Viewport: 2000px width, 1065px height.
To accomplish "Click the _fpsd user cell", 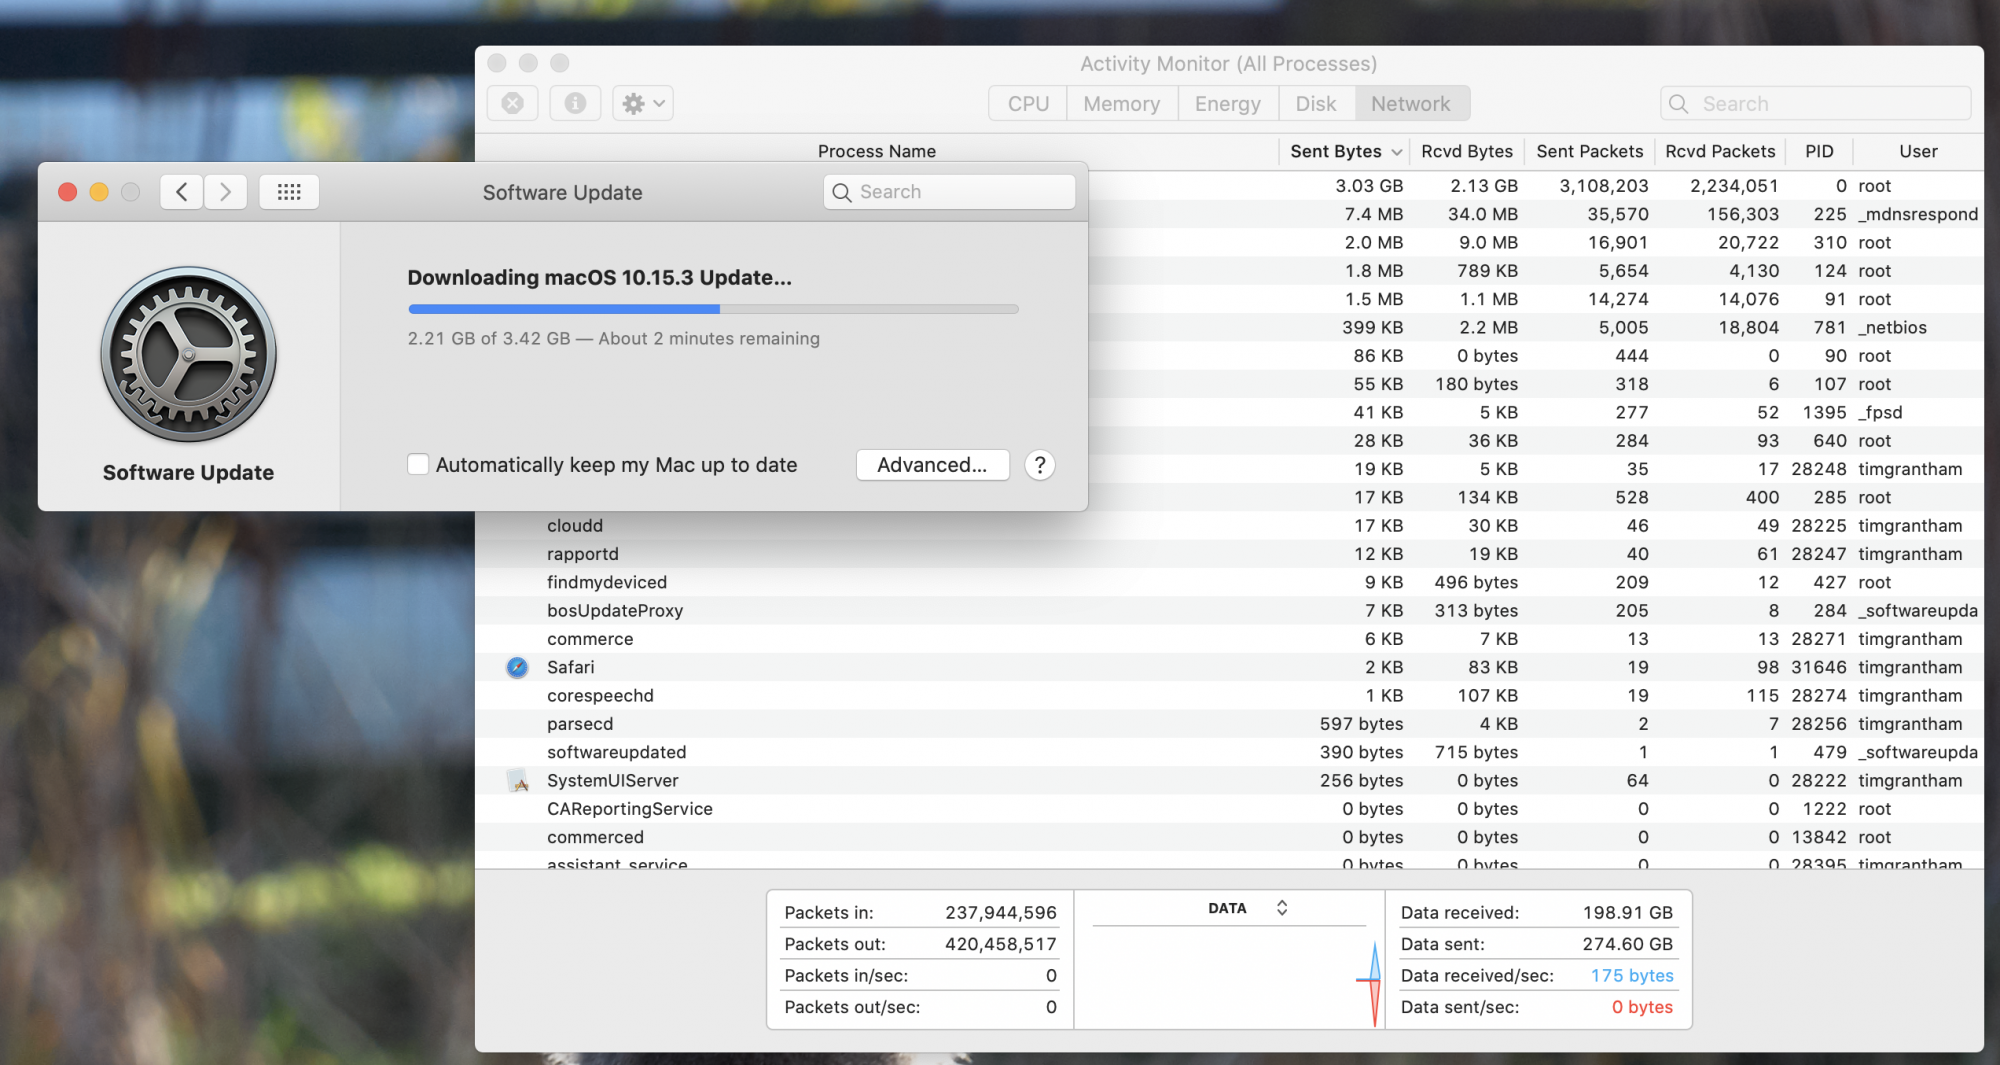I will pyautogui.click(x=1880, y=413).
